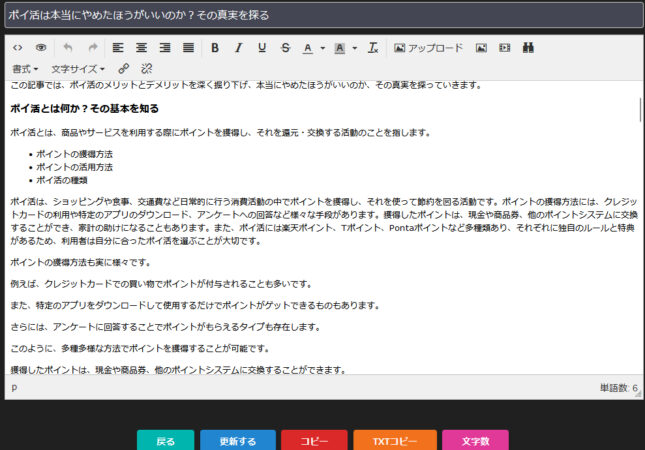The width and height of the screenshot is (645, 450).
Task: Toggle italic formatting
Action: [x=238, y=48]
